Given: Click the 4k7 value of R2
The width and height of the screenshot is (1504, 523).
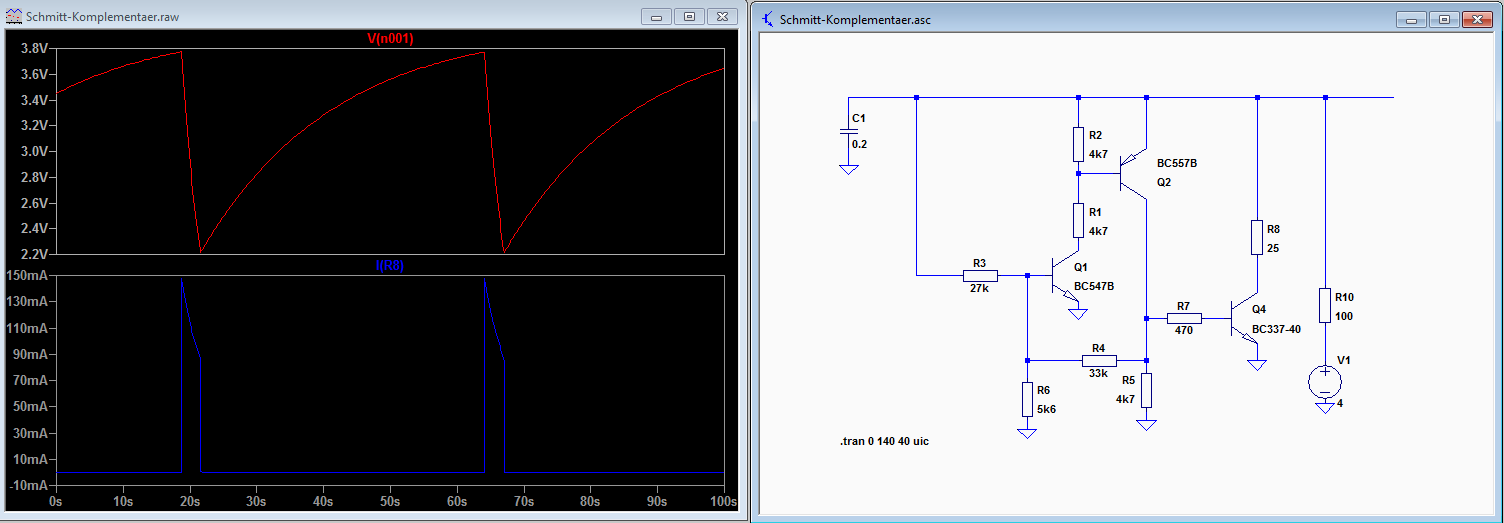Looking at the screenshot, I should click(x=1098, y=154).
